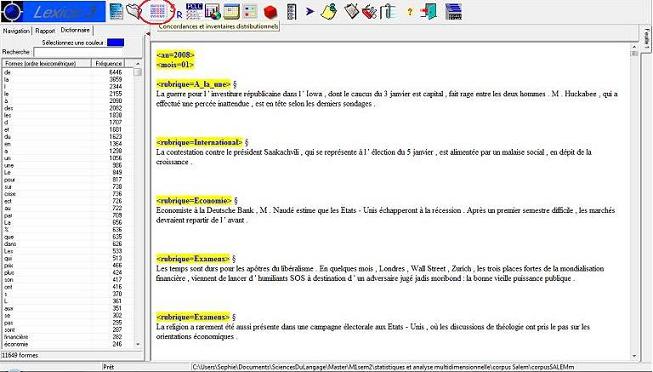This screenshot has width=653, height=372.
Task: Click the stacked windows icon at toolbar end
Action: pos(454,12)
